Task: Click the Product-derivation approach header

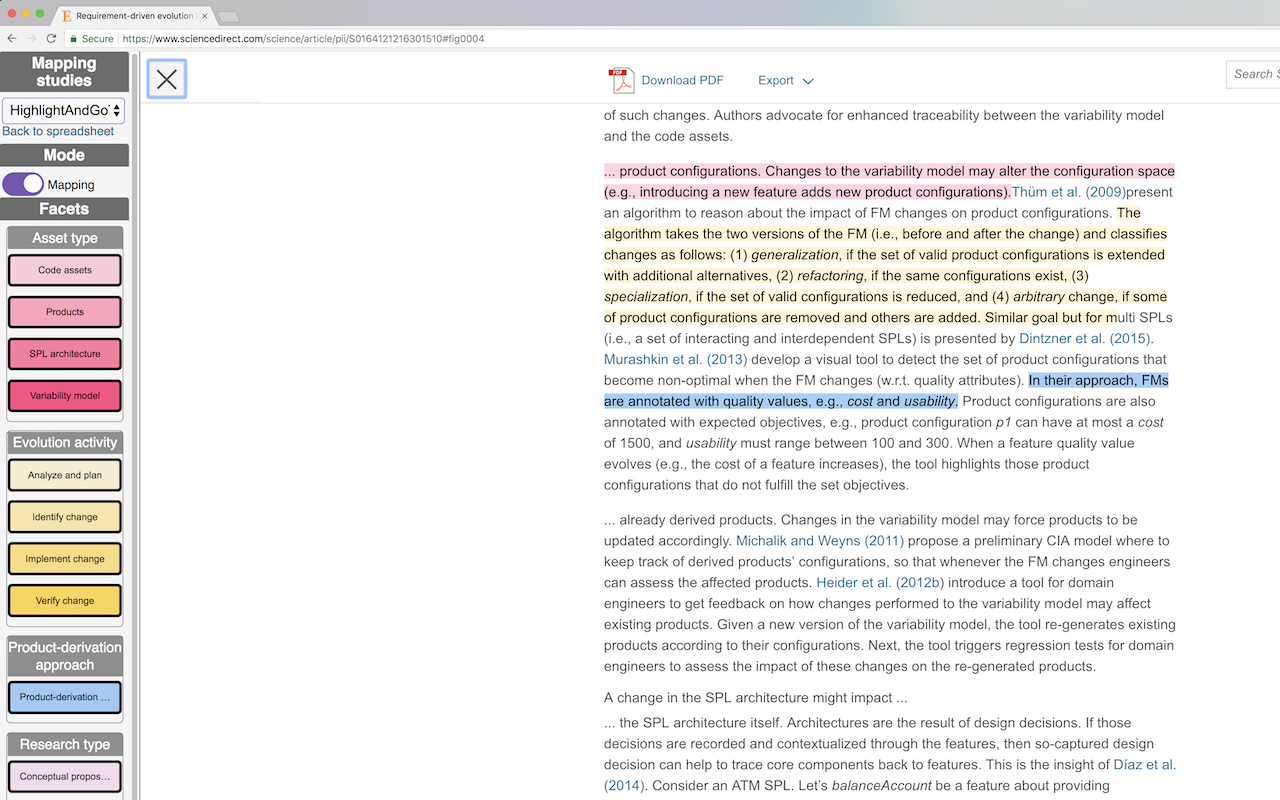Action: click(x=65, y=656)
